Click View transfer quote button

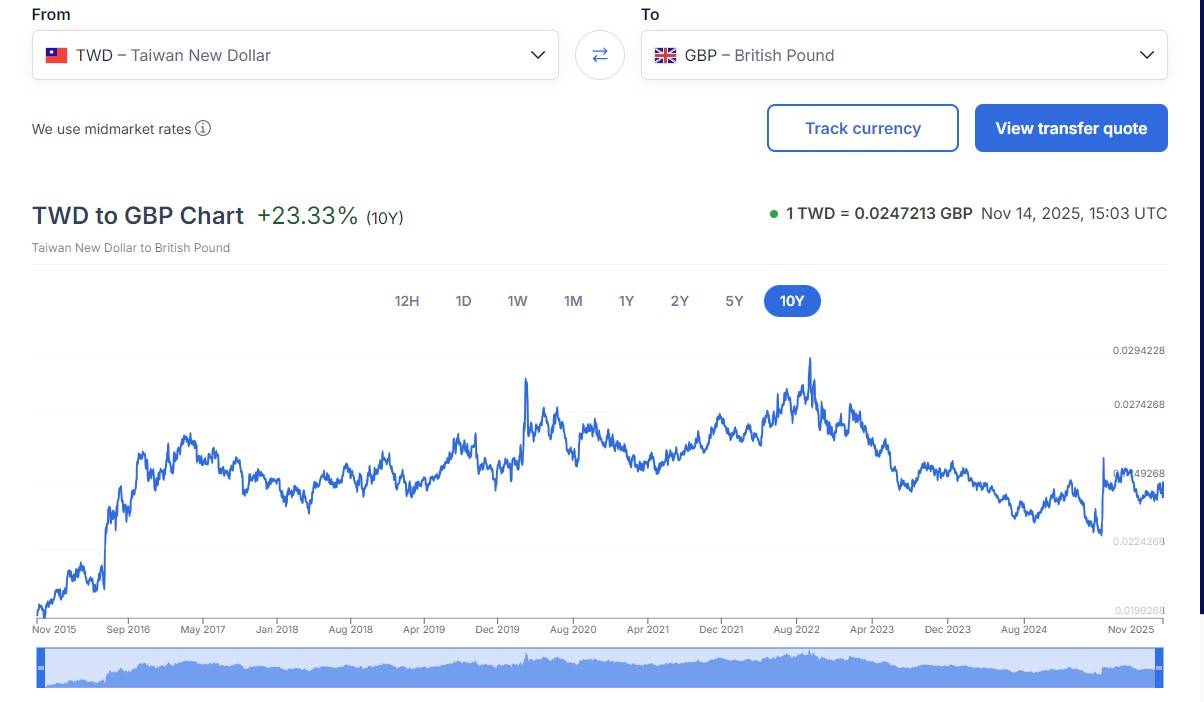(x=1071, y=128)
